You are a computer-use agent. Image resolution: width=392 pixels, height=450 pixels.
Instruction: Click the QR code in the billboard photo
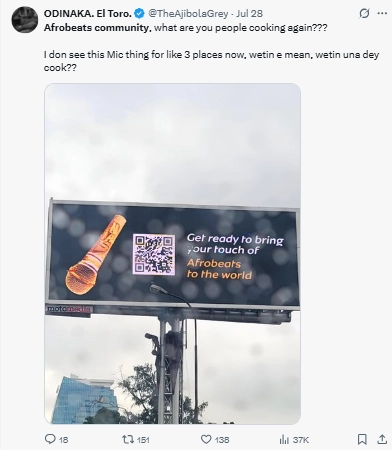[x=154, y=254]
